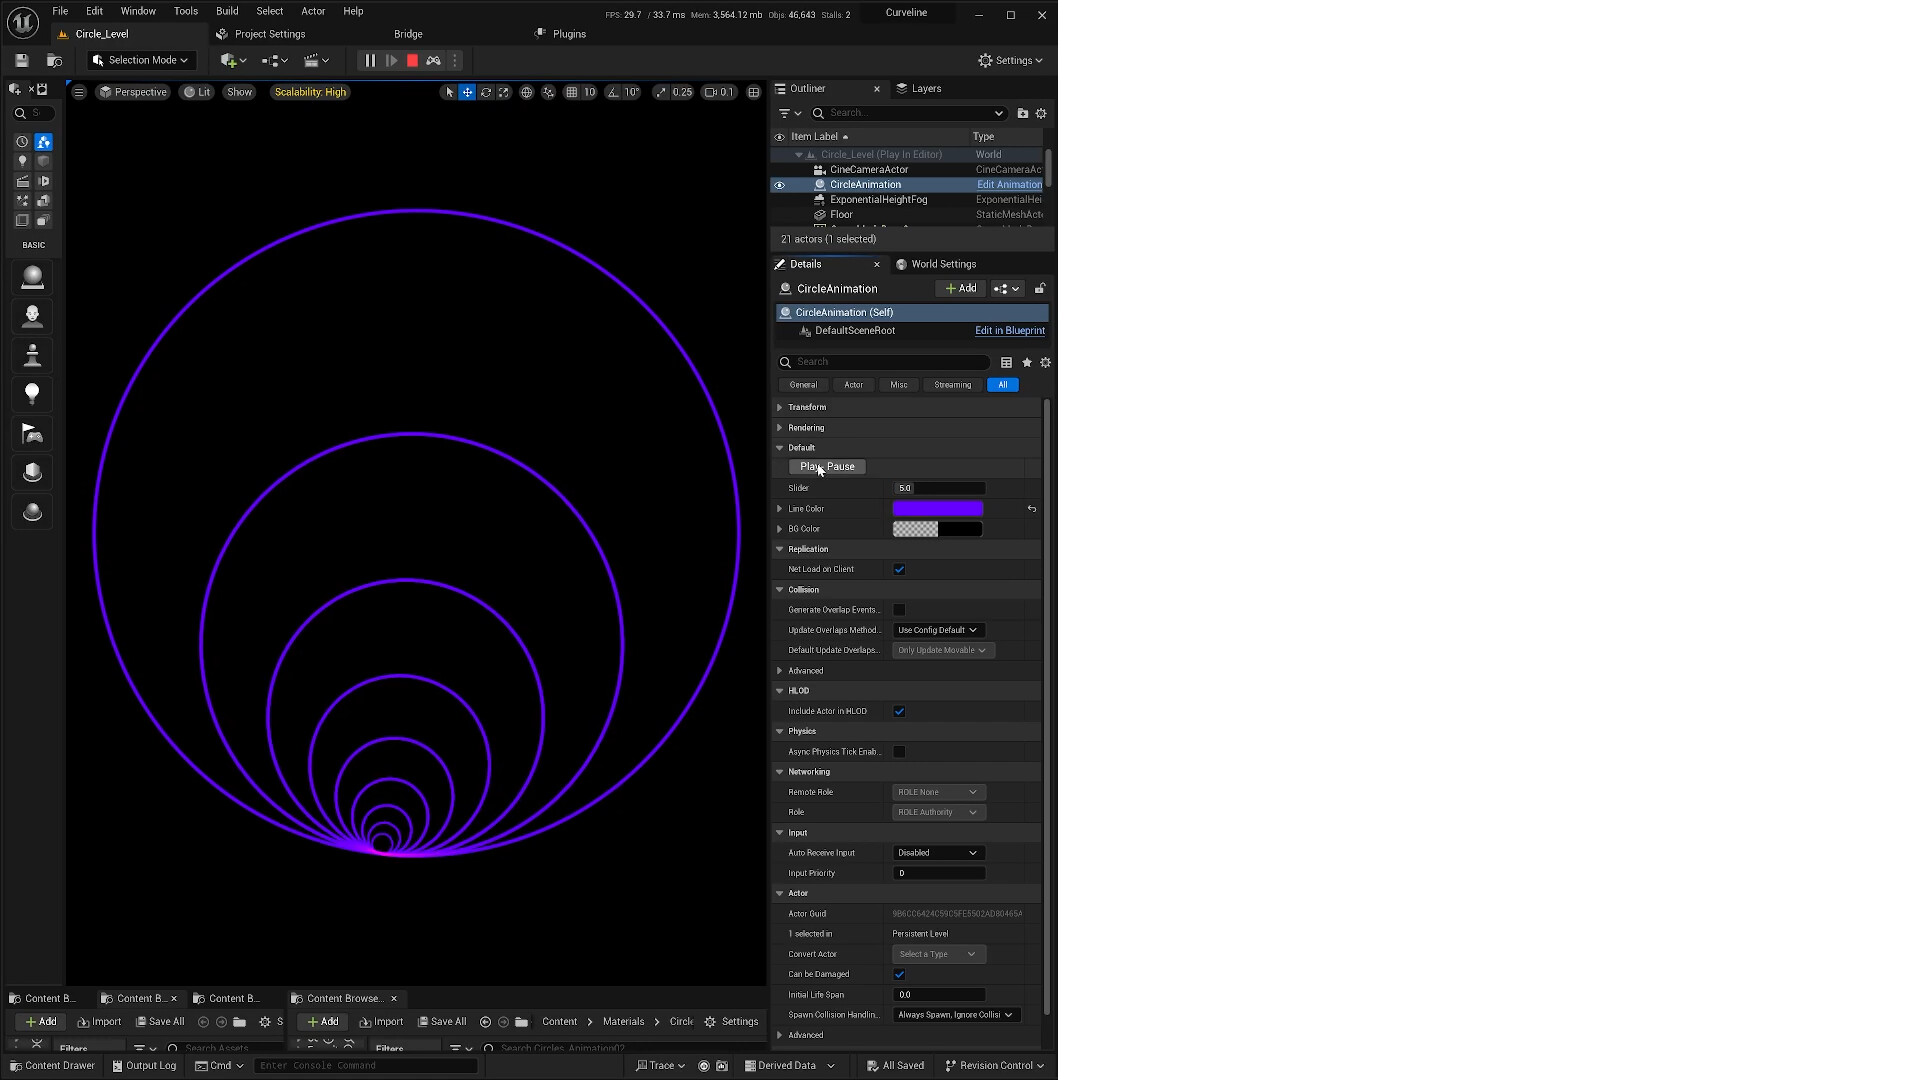
Task: Click the Recently Placed clock icon
Action: coord(21,142)
